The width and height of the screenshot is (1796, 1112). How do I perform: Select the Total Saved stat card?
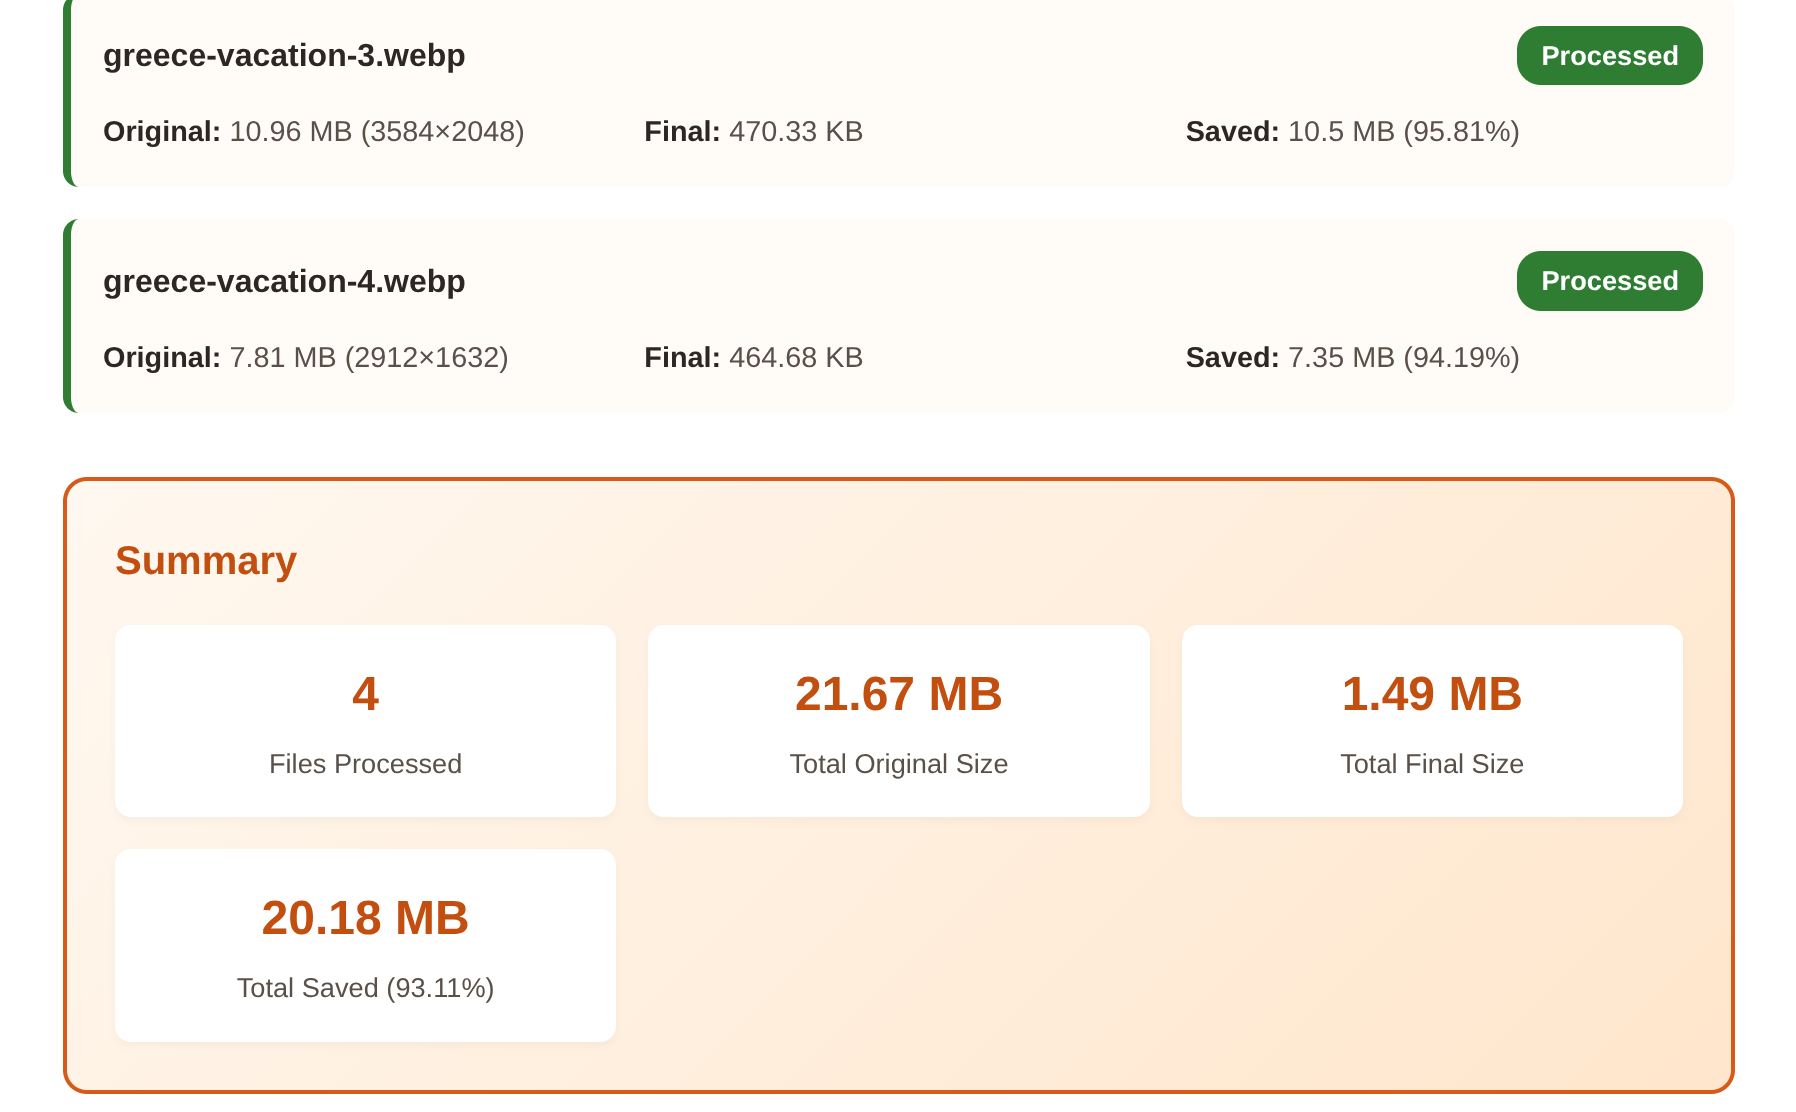(365, 944)
